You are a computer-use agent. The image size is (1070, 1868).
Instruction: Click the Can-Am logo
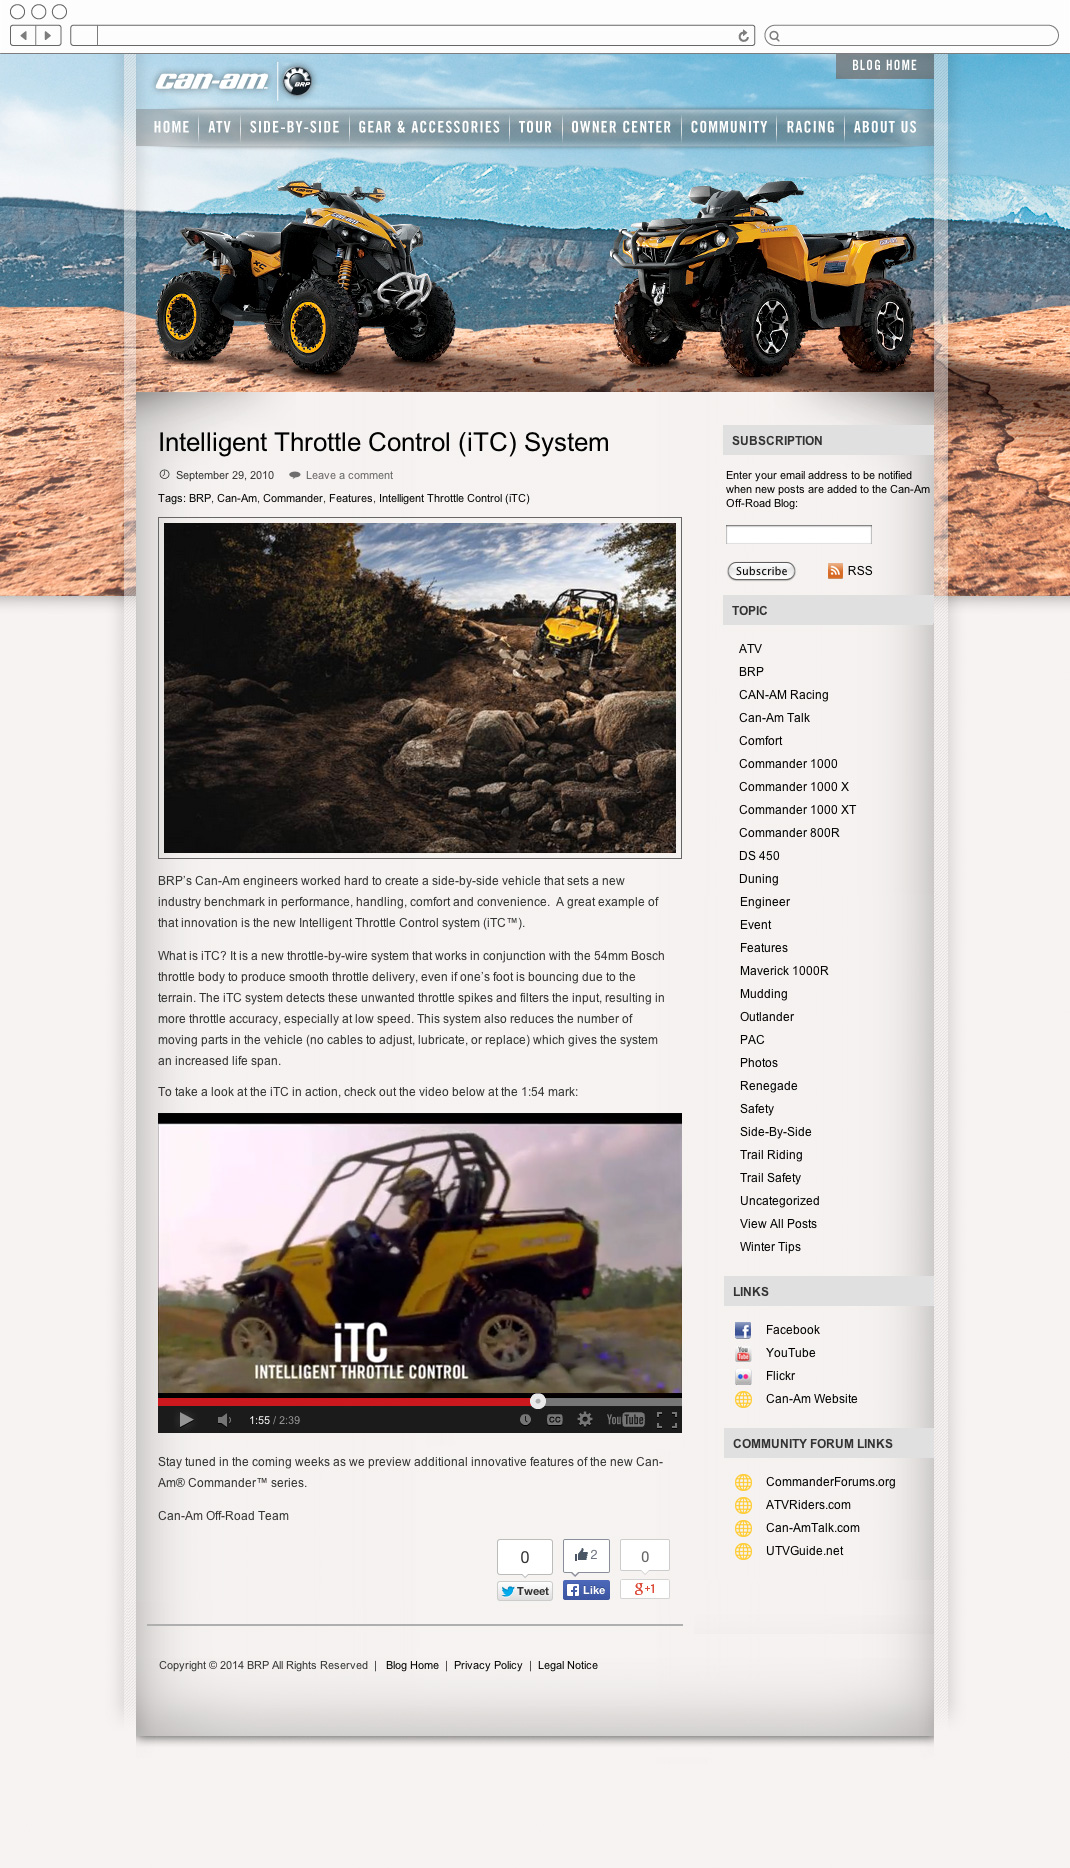(x=212, y=81)
